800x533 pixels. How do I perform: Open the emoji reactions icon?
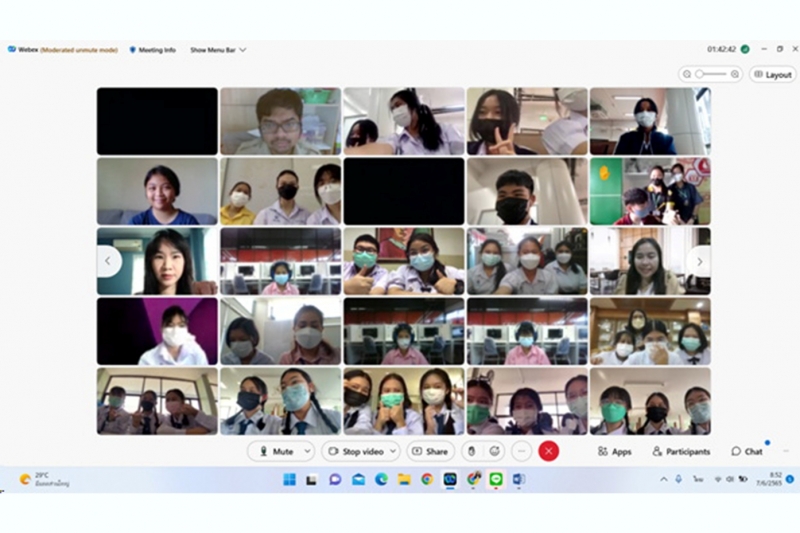(x=494, y=451)
